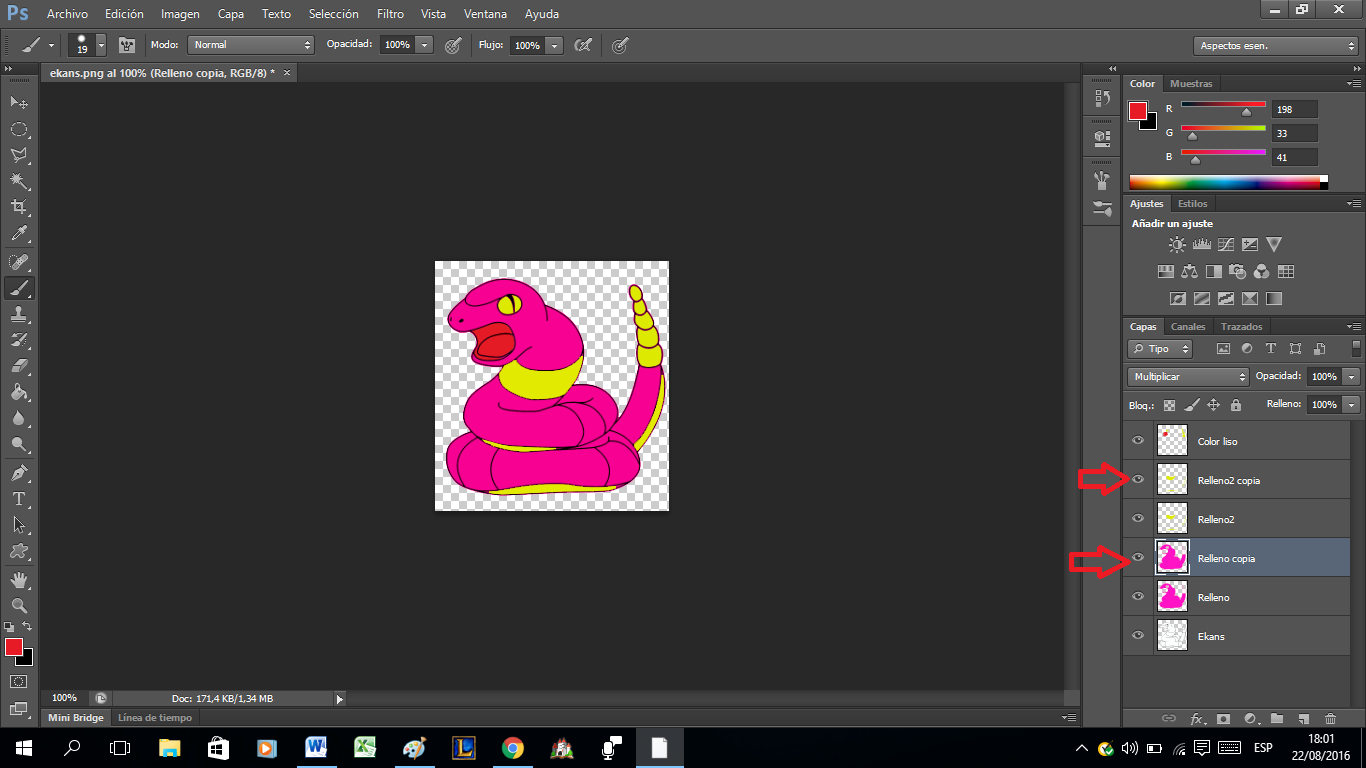Open the Brush Presets panel icon

(x=1102, y=209)
